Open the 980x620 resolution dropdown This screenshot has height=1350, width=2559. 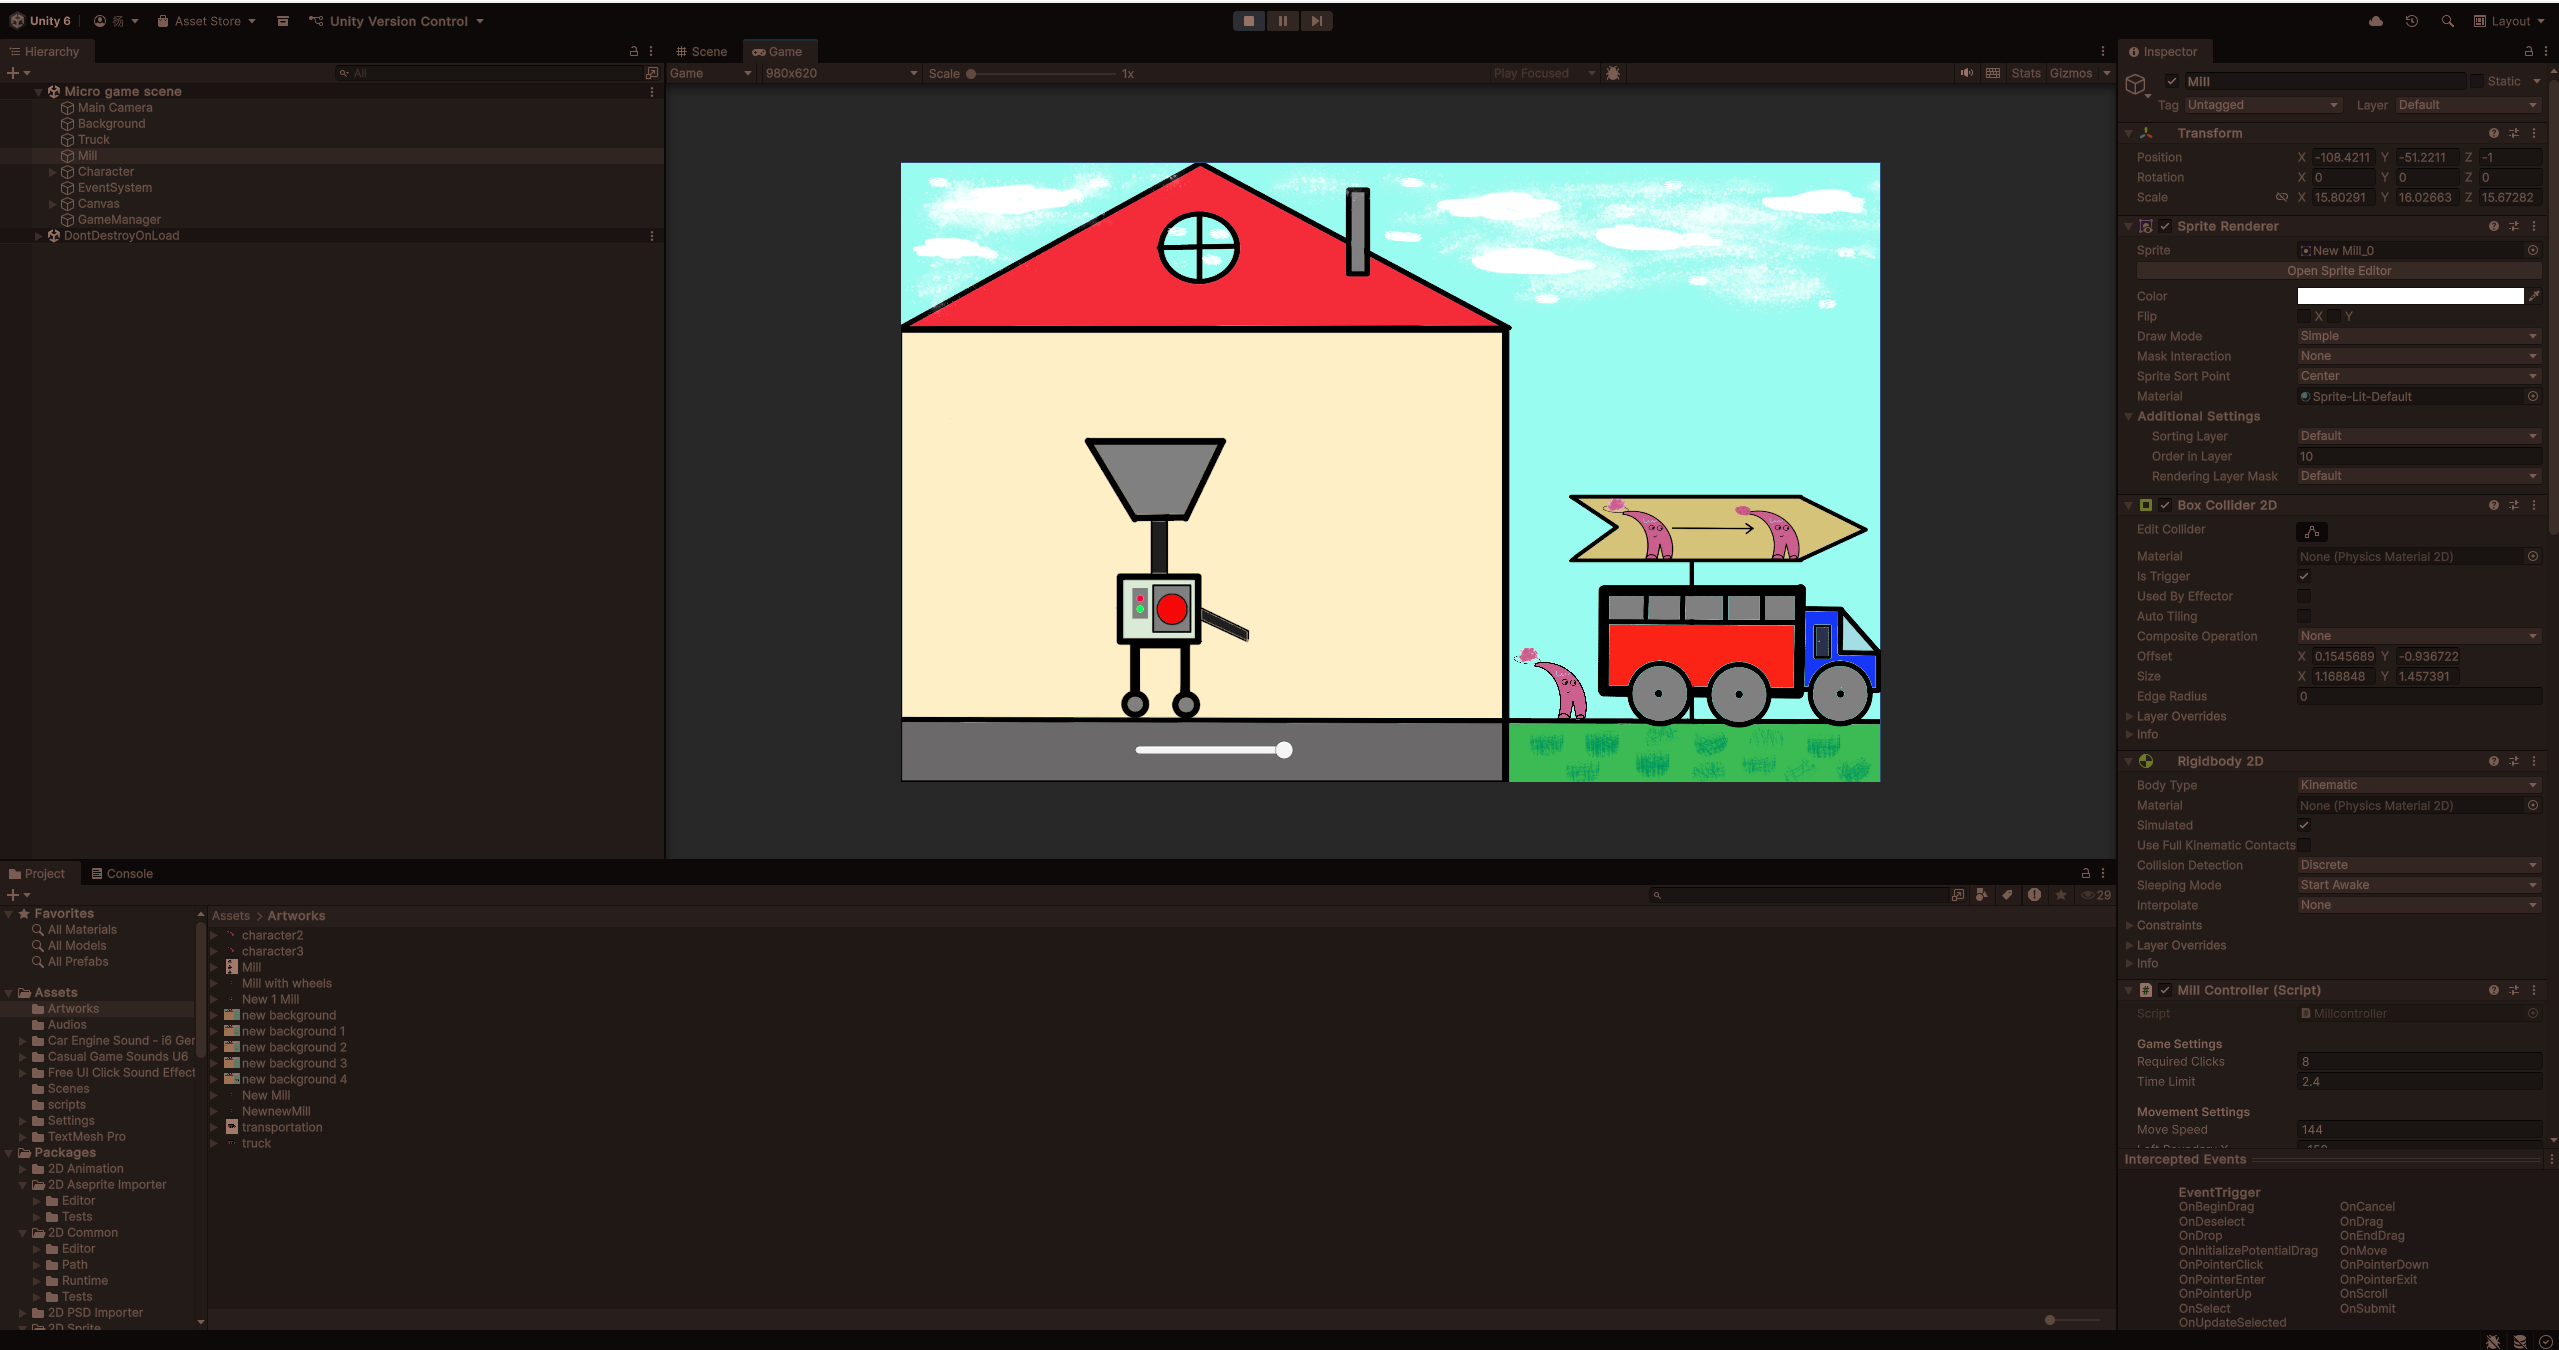click(x=840, y=73)
